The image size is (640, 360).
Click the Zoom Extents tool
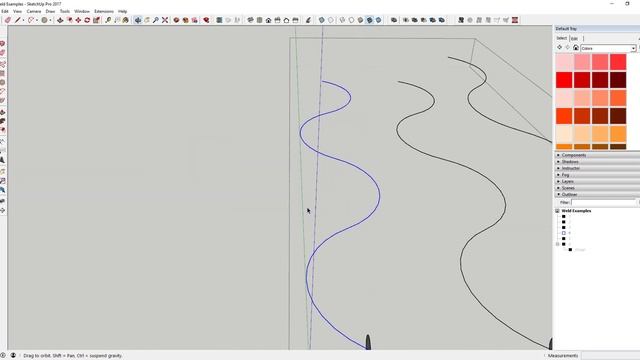[165, 20]
